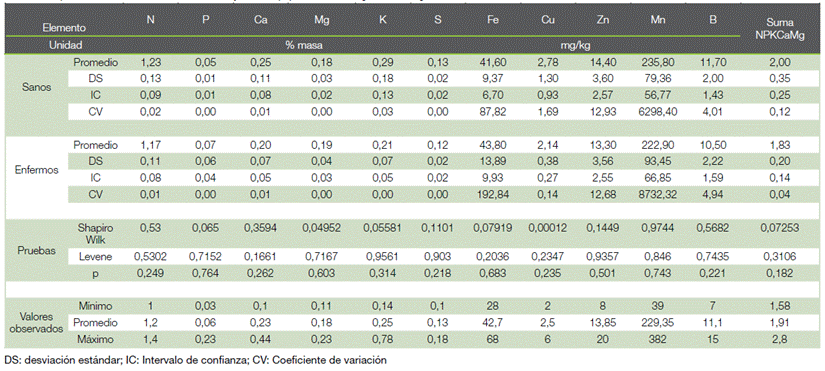Click the Levene row label

(x=96, y=257)
